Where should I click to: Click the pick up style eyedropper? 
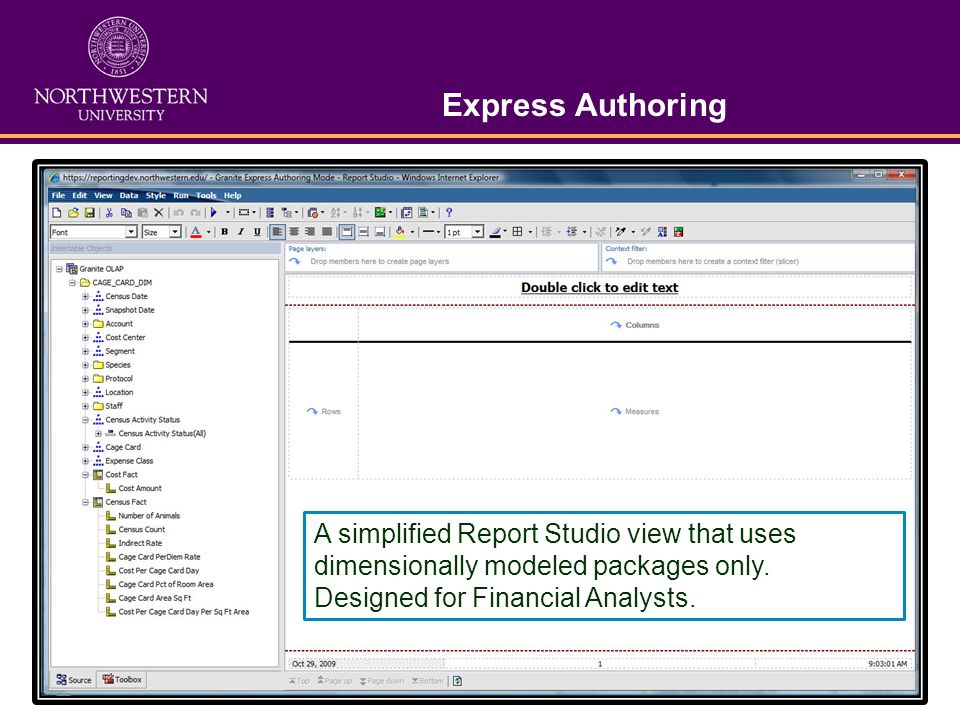point(621,231)
